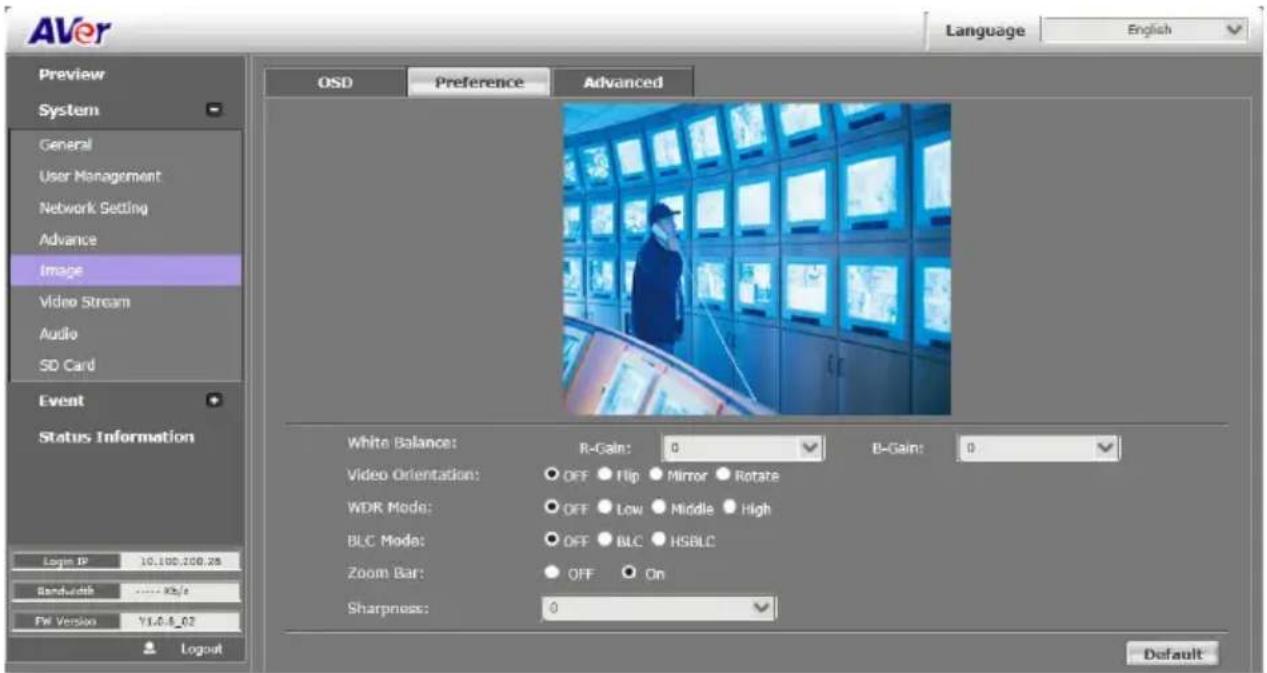Set WDR Mode to High
The image size is (1267, 673).
tap(731, 508)
